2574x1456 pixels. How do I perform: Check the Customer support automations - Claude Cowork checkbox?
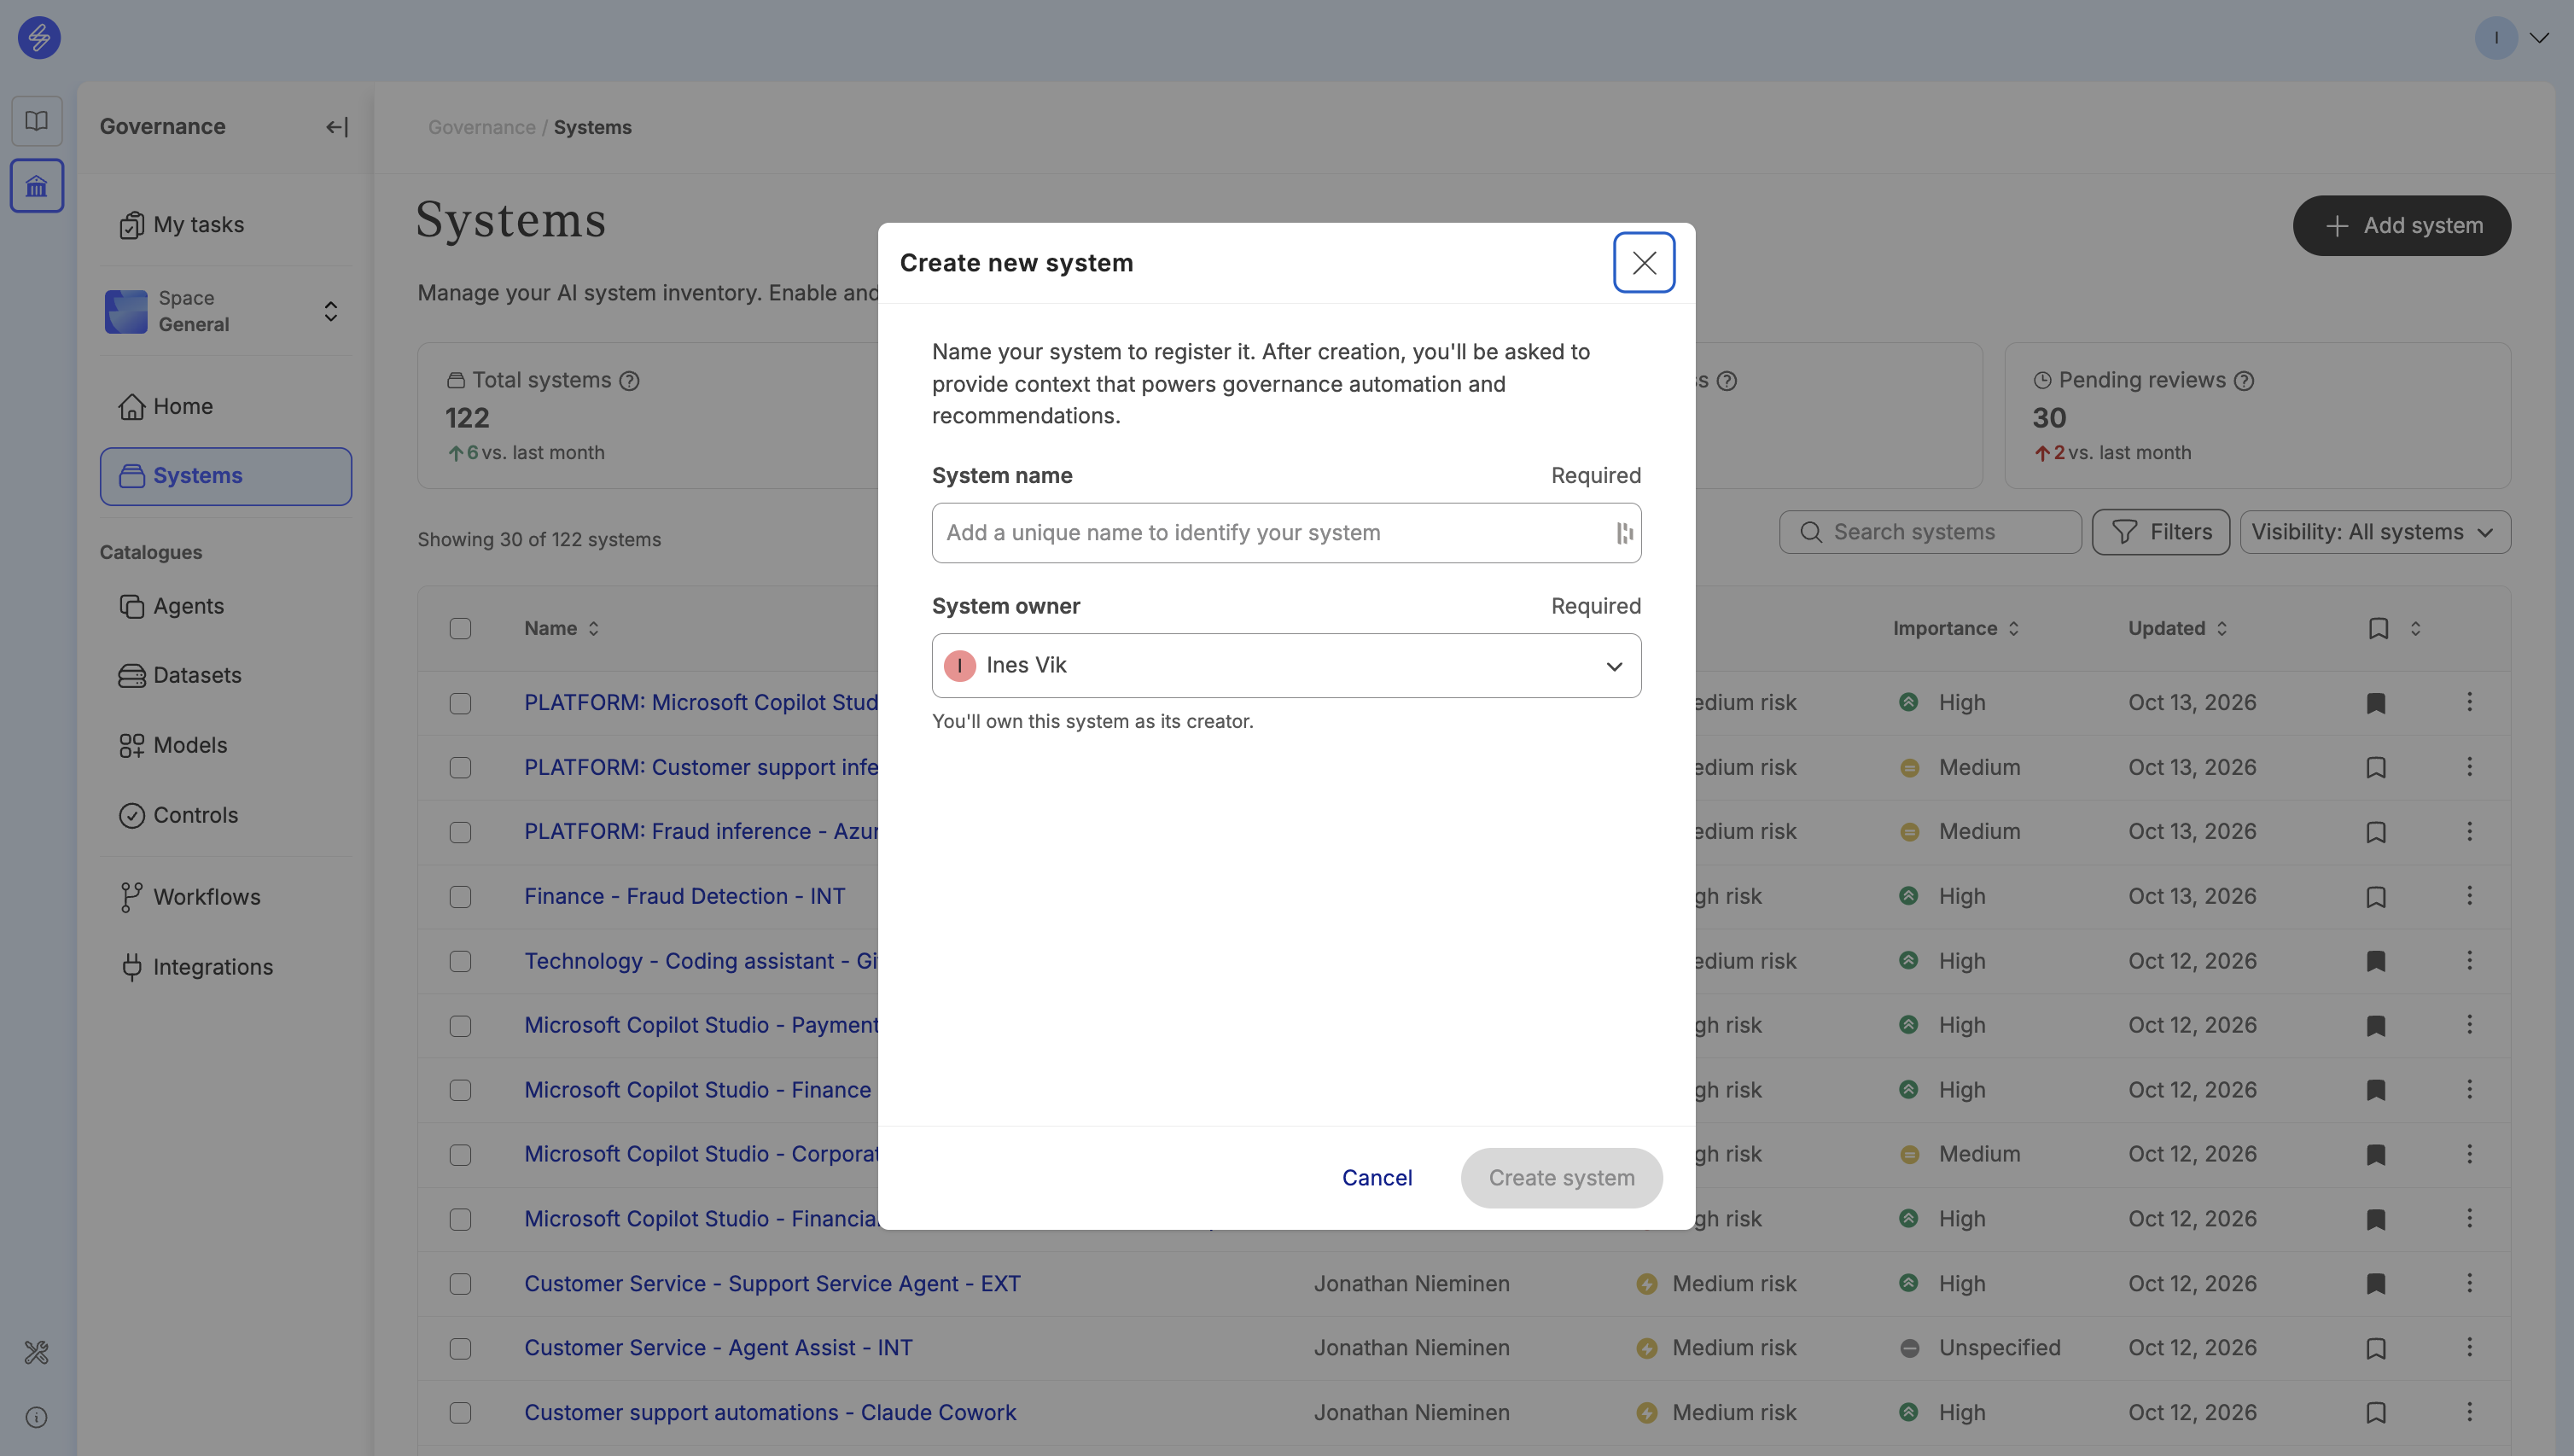pos(460,1413)
